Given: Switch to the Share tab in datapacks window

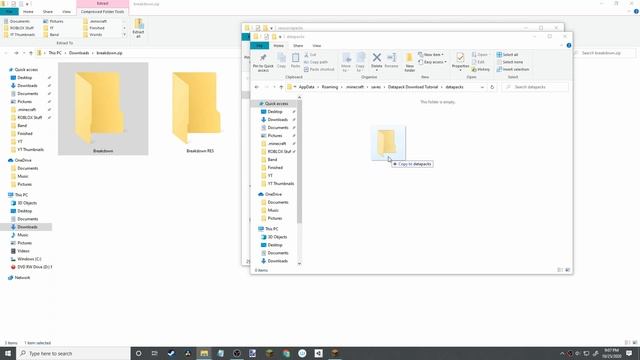Looking at the screenshot, I should [x=298, y=46].
